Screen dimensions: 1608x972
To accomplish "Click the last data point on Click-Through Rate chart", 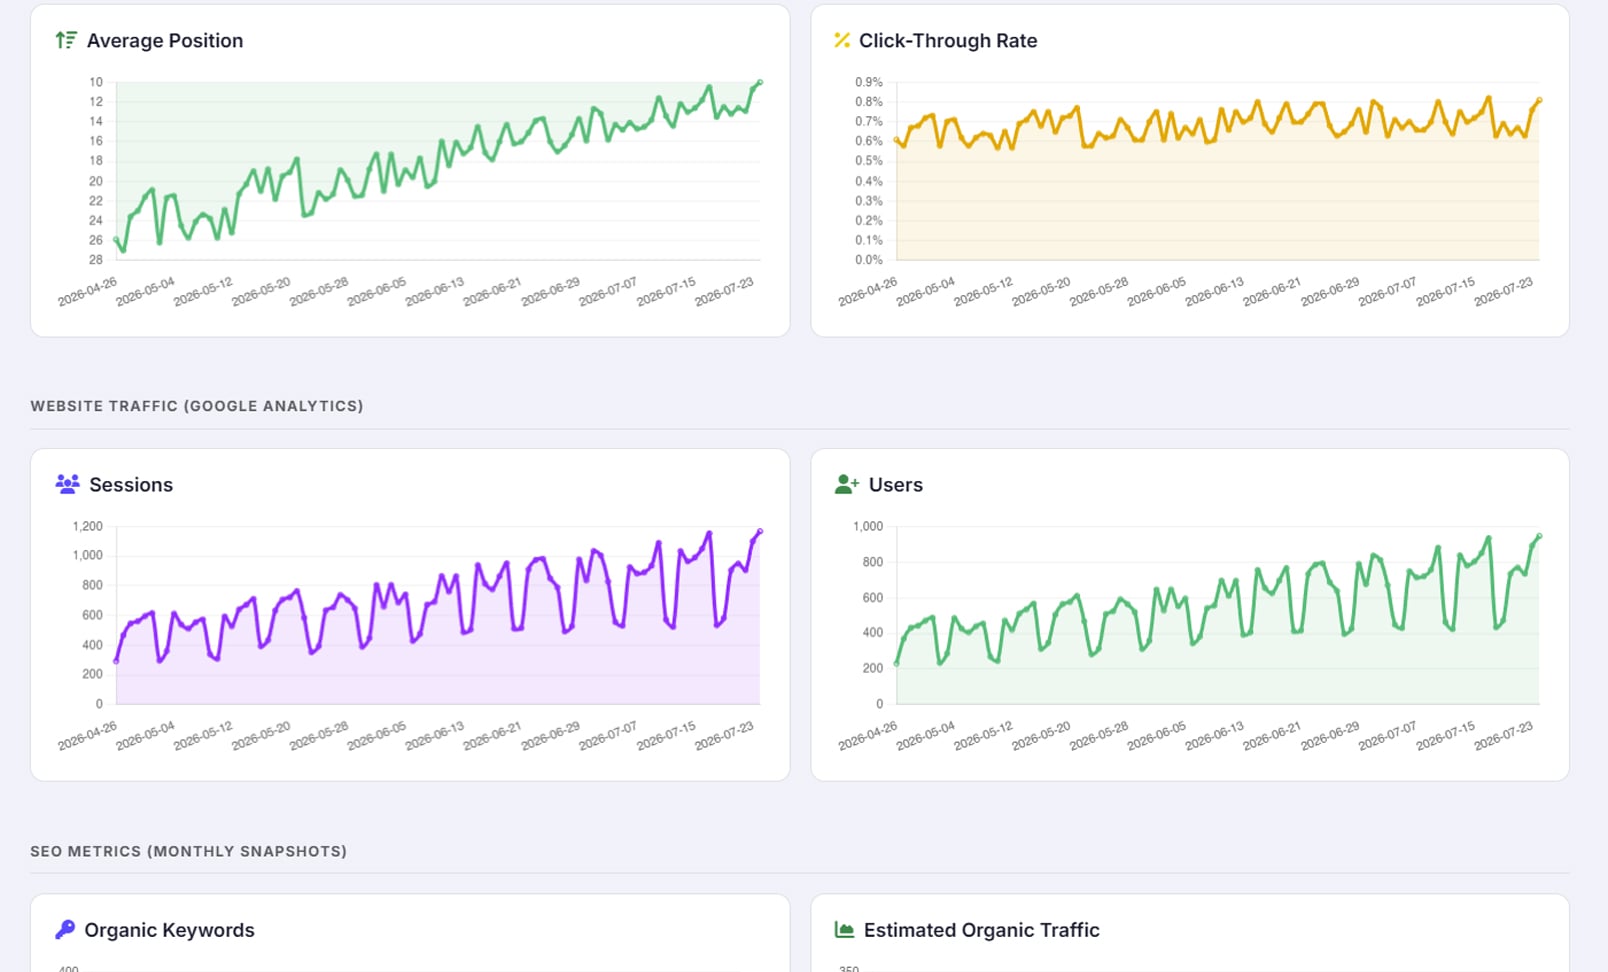I will click(x=1539, y=100).
